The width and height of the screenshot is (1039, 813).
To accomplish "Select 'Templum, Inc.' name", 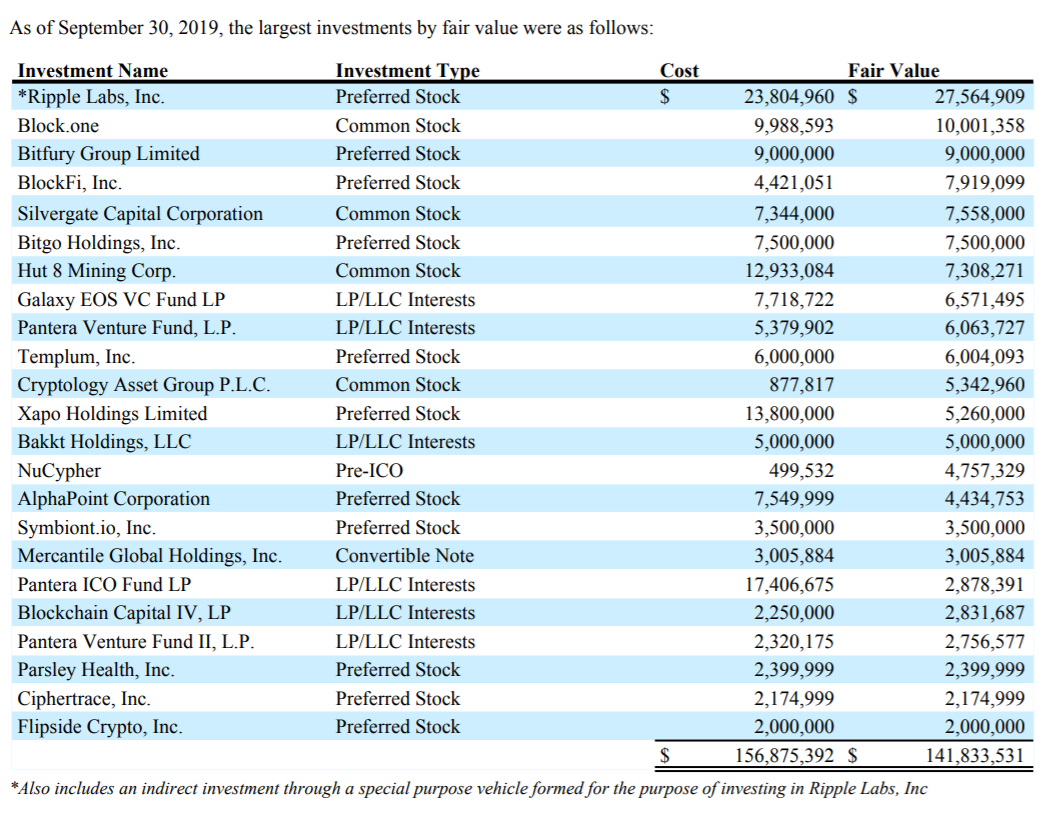I will [76, 356].
